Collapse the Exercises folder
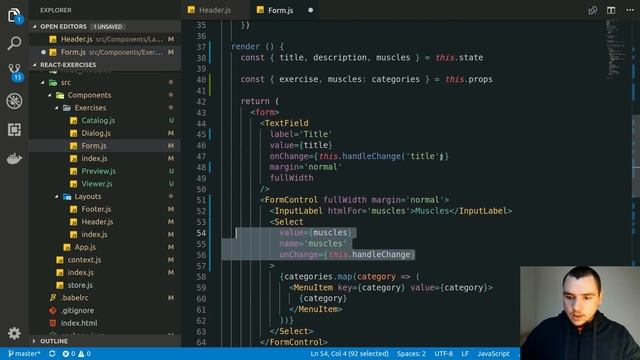Image resolution: width=640 pixels, height=360 pixels. pyautogui.click(x=90, y=108)
